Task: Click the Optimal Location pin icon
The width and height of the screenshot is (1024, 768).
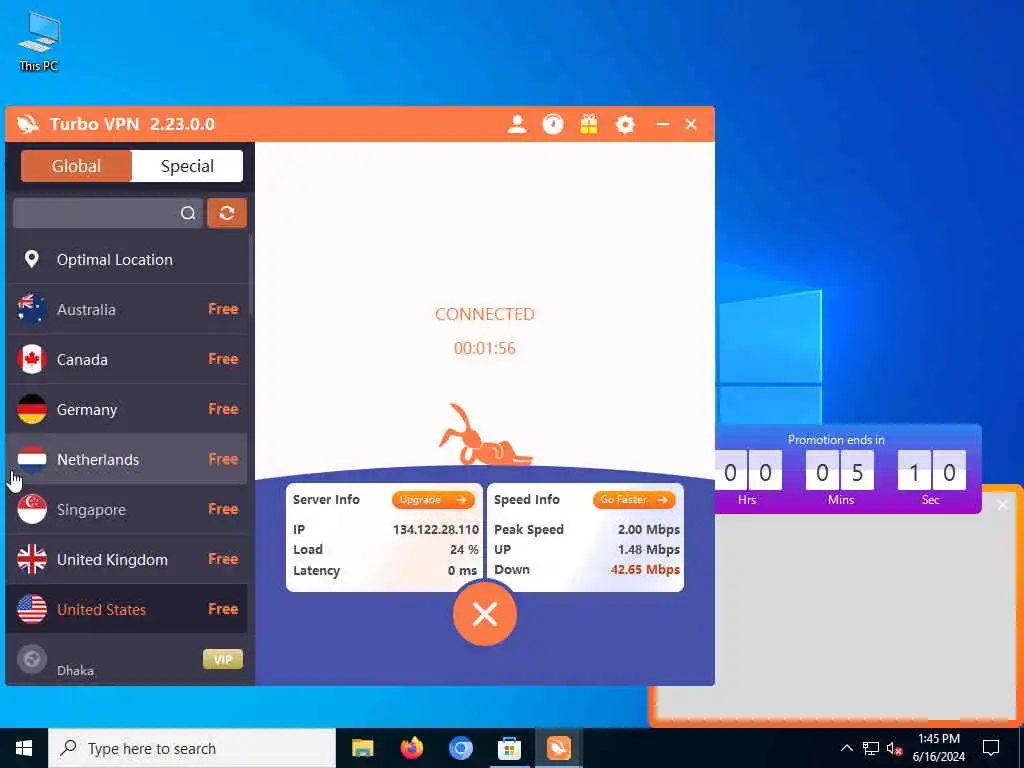Action: [31, 259]
